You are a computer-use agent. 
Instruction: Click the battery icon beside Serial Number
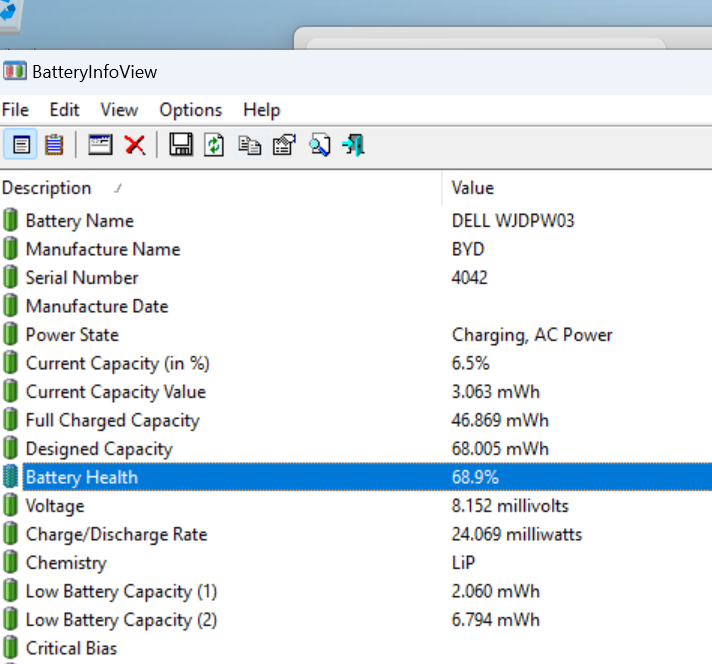tap(10, 277)
